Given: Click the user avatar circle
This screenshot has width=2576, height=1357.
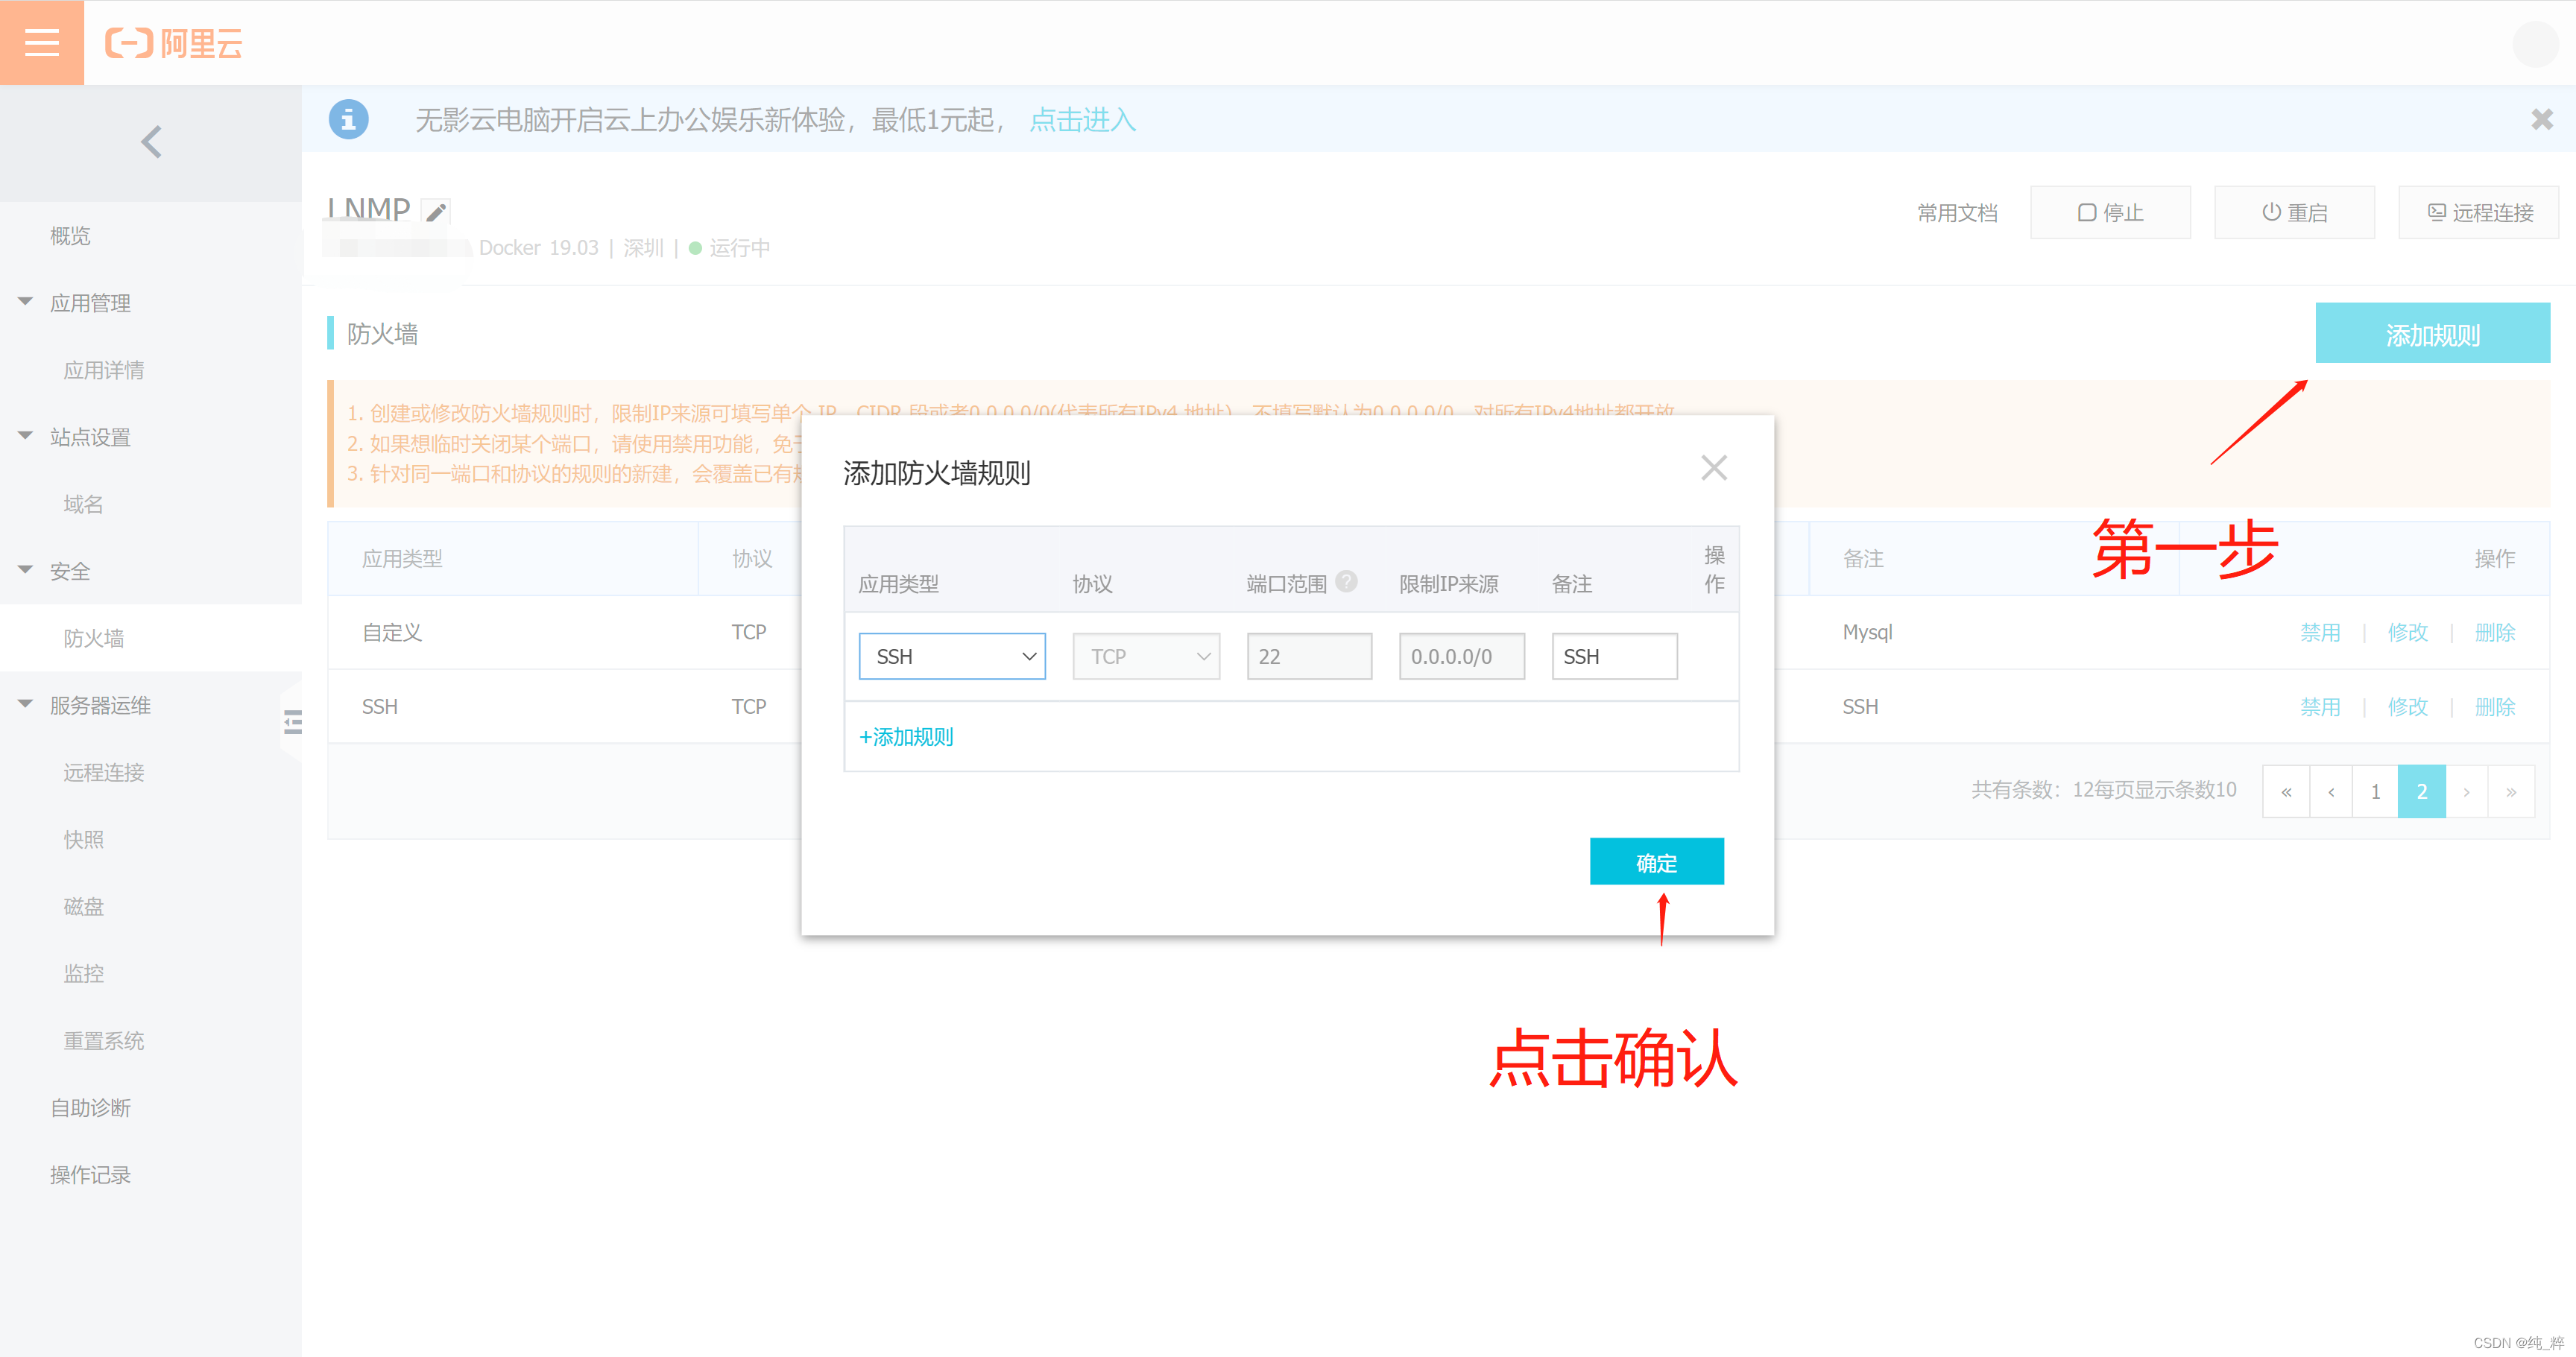Looking at the screenshot, I should [x=2535, y=43].
